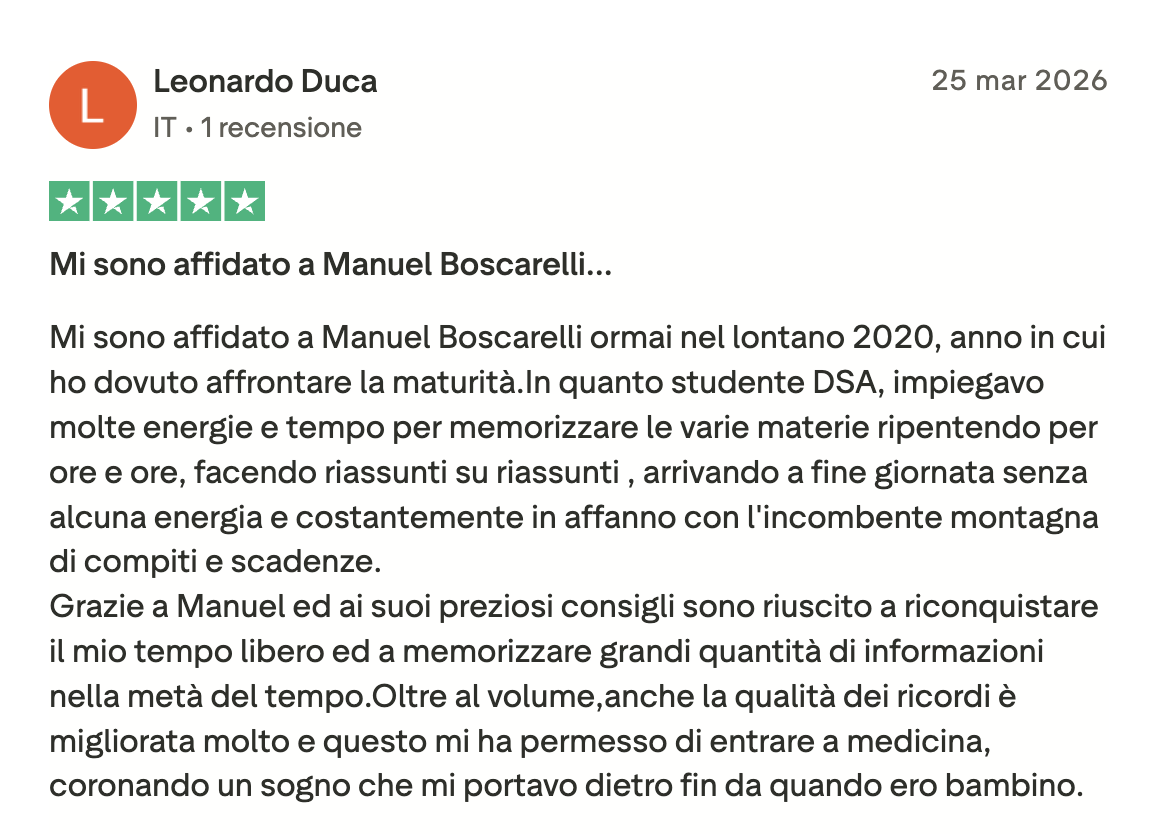Click the orange L avatar icon

[92, 105]
